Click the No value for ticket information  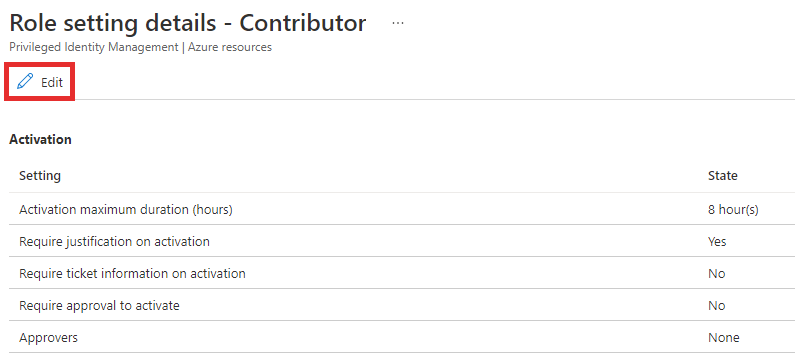coord(716,274)
